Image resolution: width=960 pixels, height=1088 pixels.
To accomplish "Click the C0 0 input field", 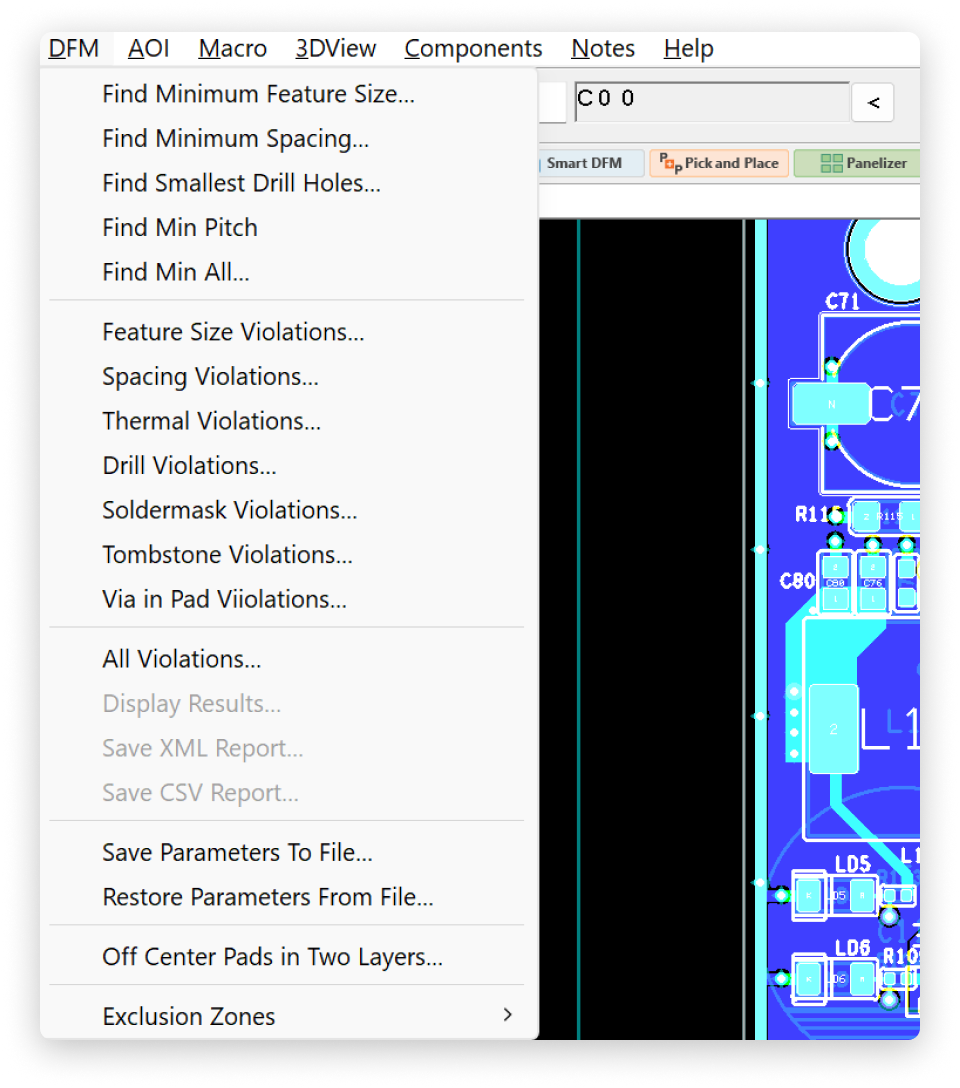I will pos(710,99).
